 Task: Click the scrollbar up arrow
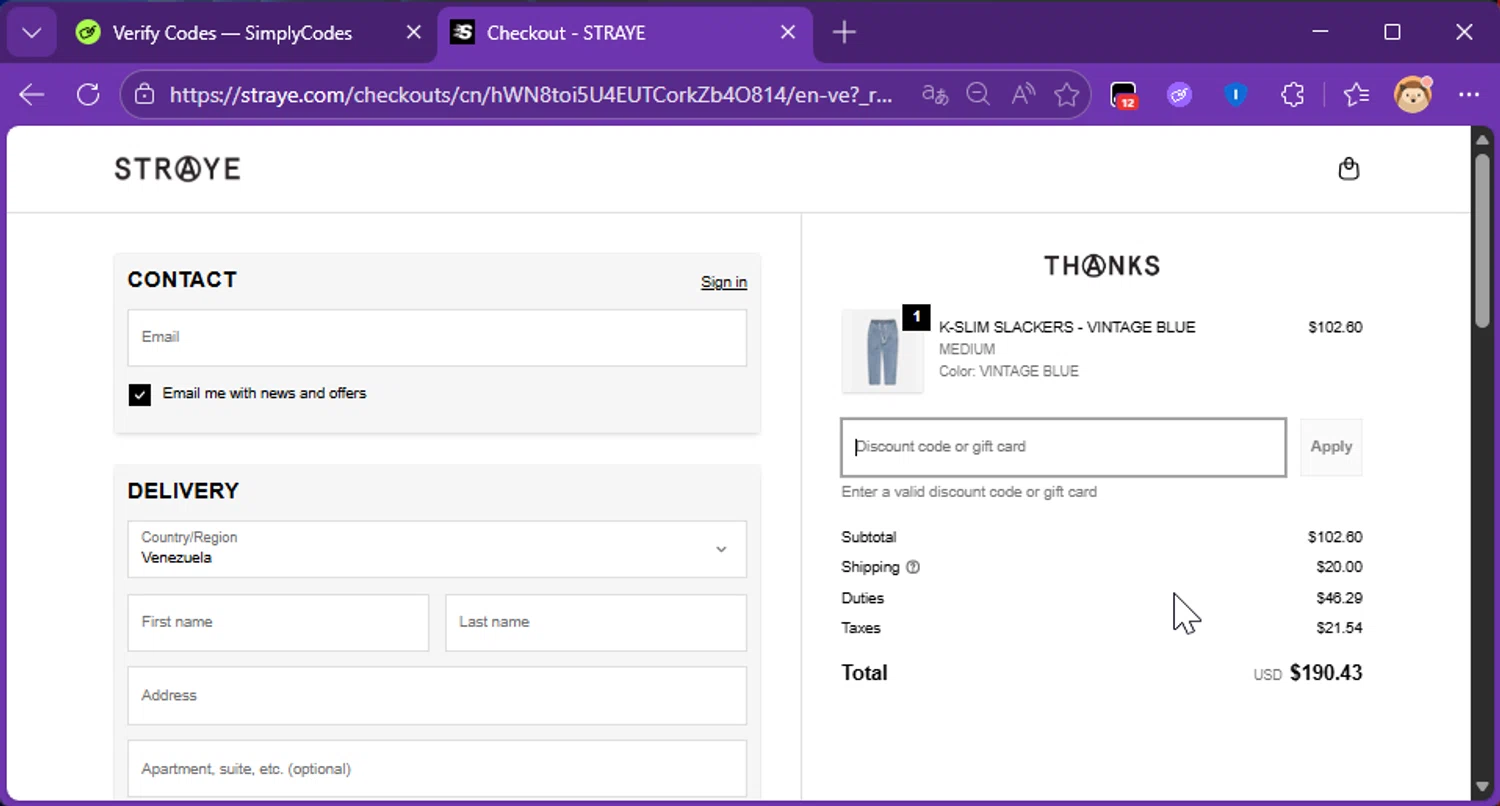pyautogui.click(x=1484, y=138)
